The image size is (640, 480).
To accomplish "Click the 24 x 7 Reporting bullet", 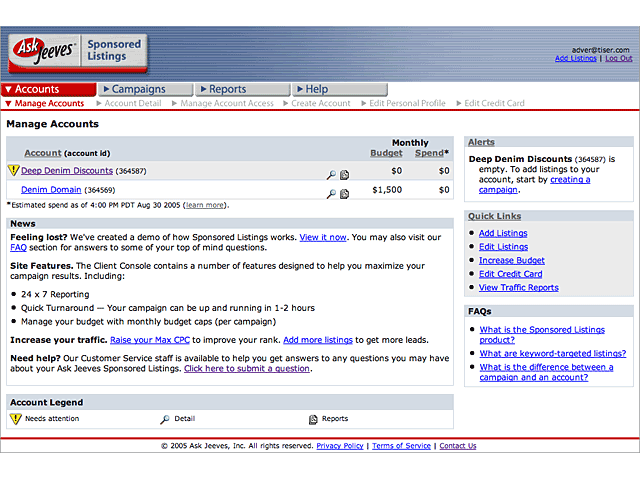I will [x=55, y=294].
